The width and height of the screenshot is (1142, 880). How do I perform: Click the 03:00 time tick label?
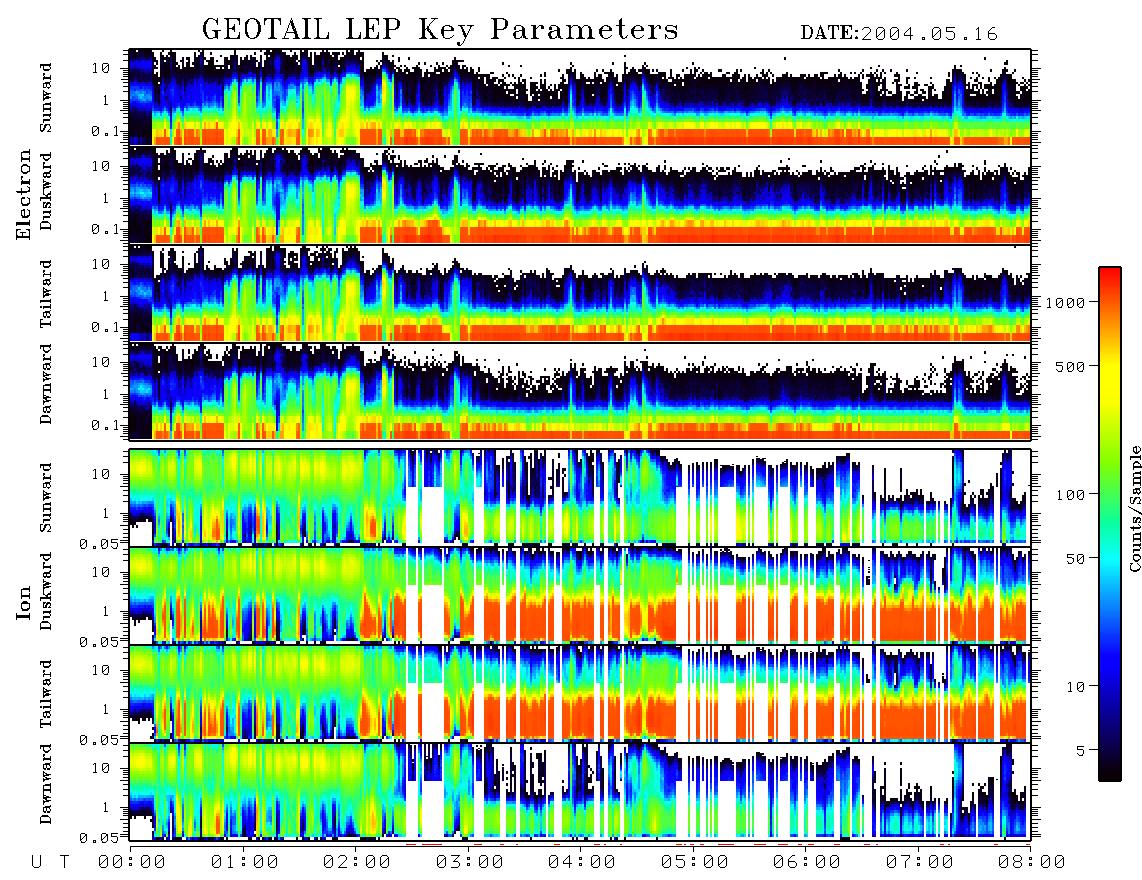tap(469, 862)
